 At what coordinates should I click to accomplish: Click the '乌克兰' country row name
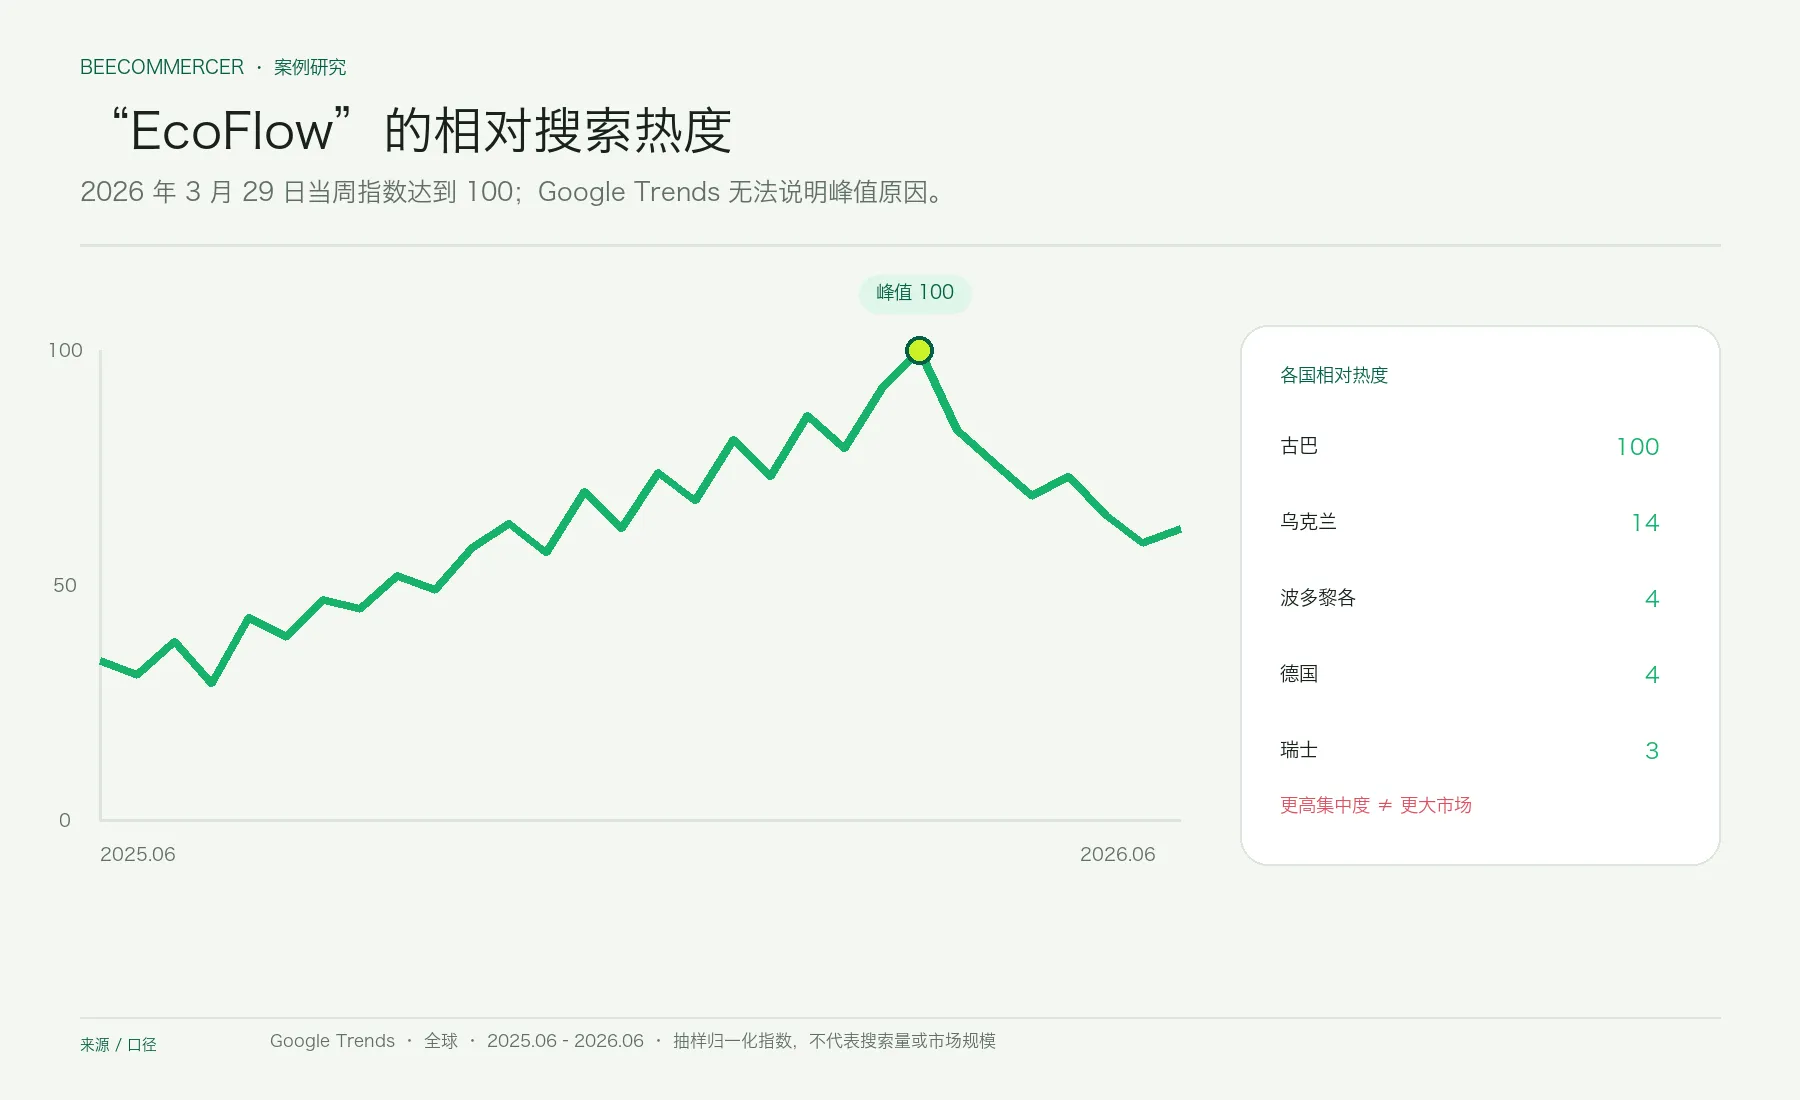point(1308,522)
